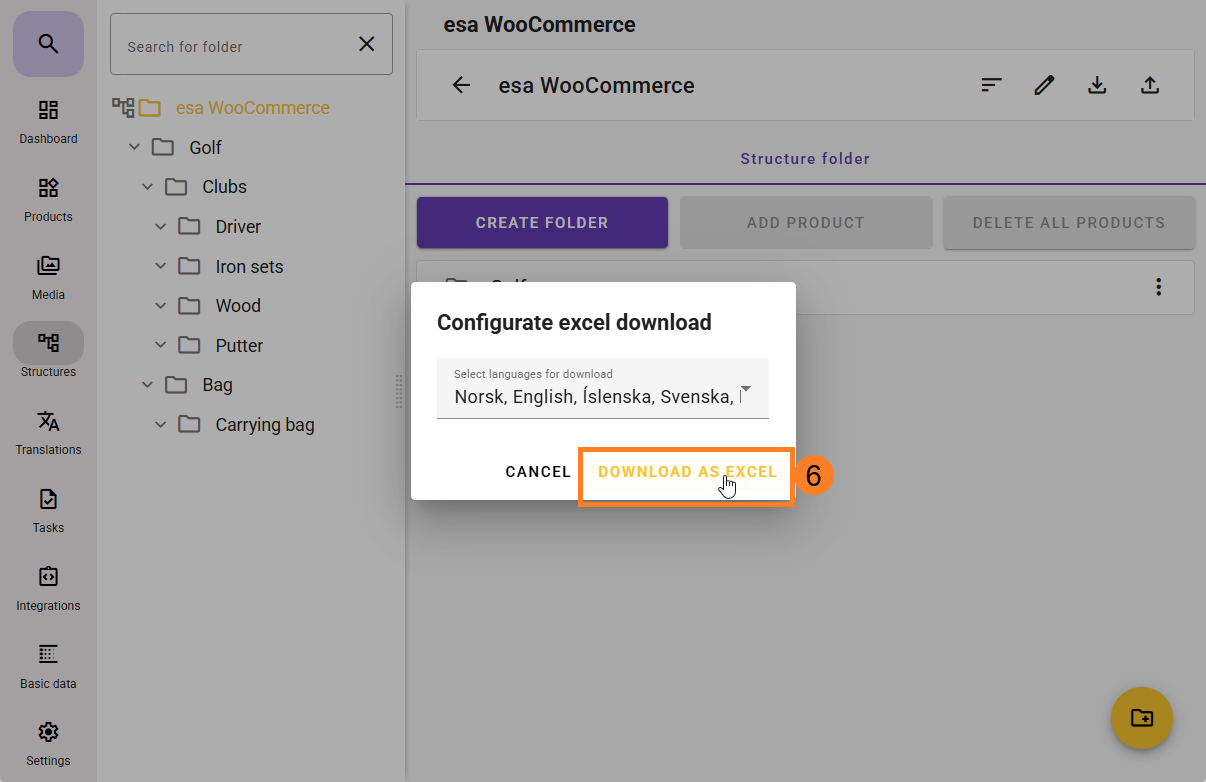
Task: Switch to the Structure folder tab
Action: pyautogui.click(x=804, y=159)
